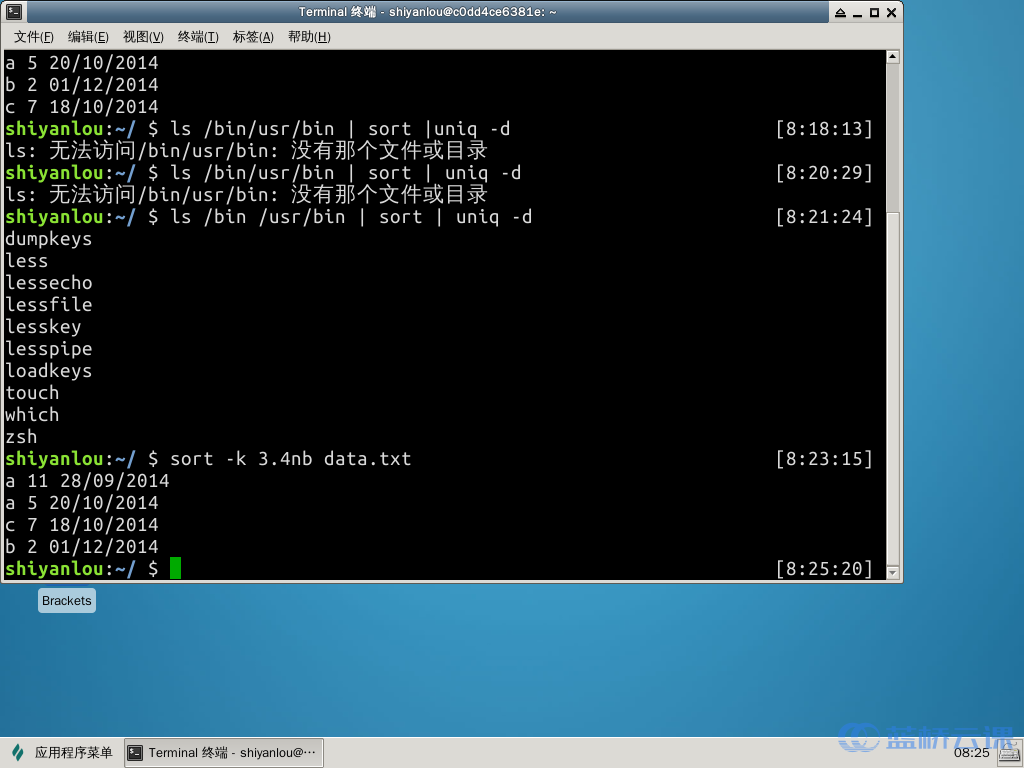Click the Terminal 终端 taskbar button
The image size is (1024, 768).
(x=223, y=752)
